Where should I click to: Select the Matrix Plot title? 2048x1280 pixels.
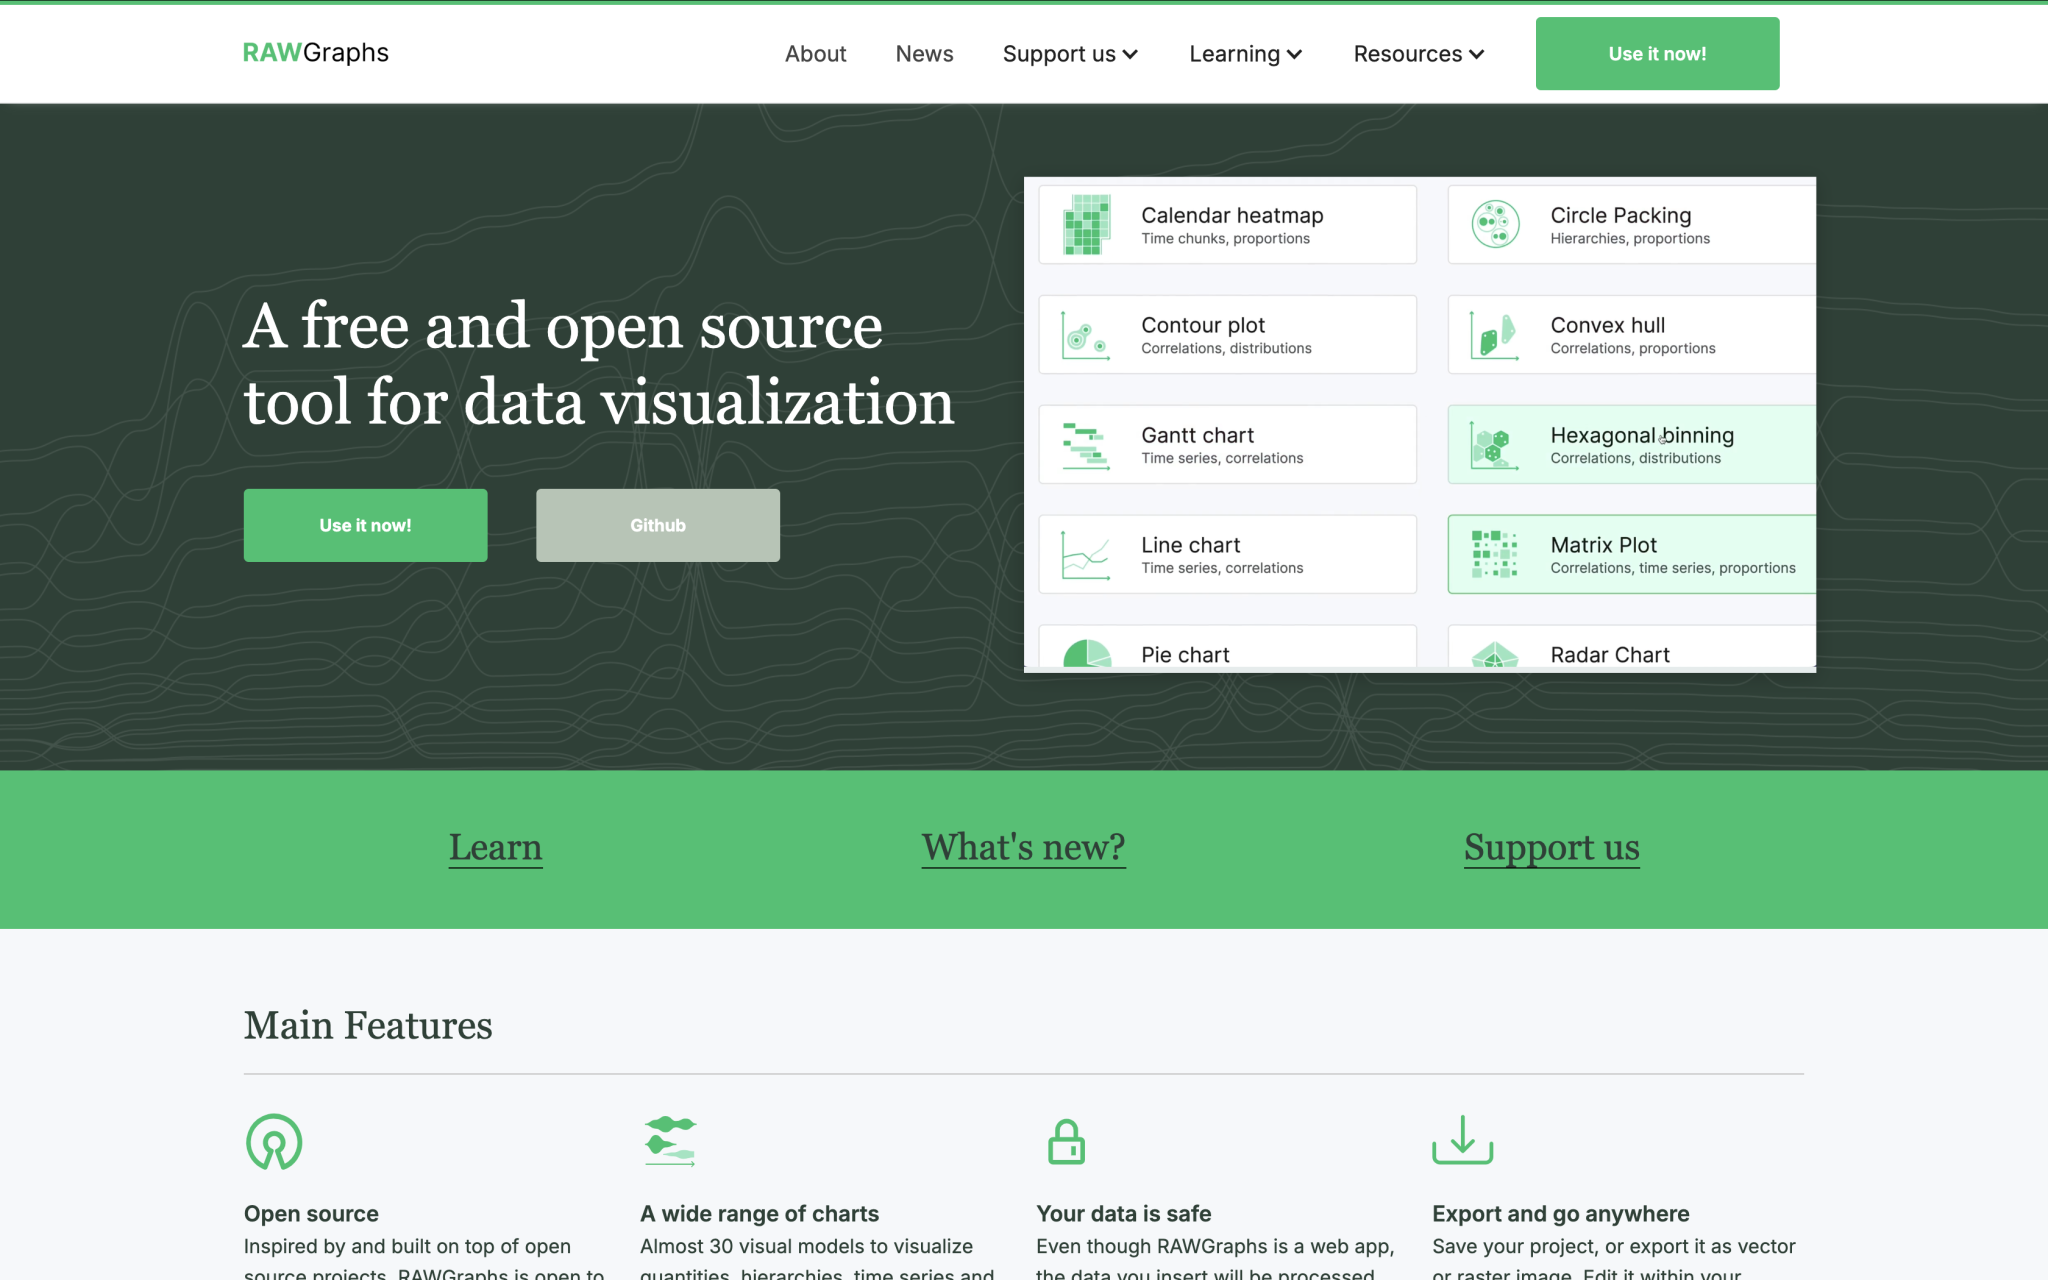point(1603,545)
